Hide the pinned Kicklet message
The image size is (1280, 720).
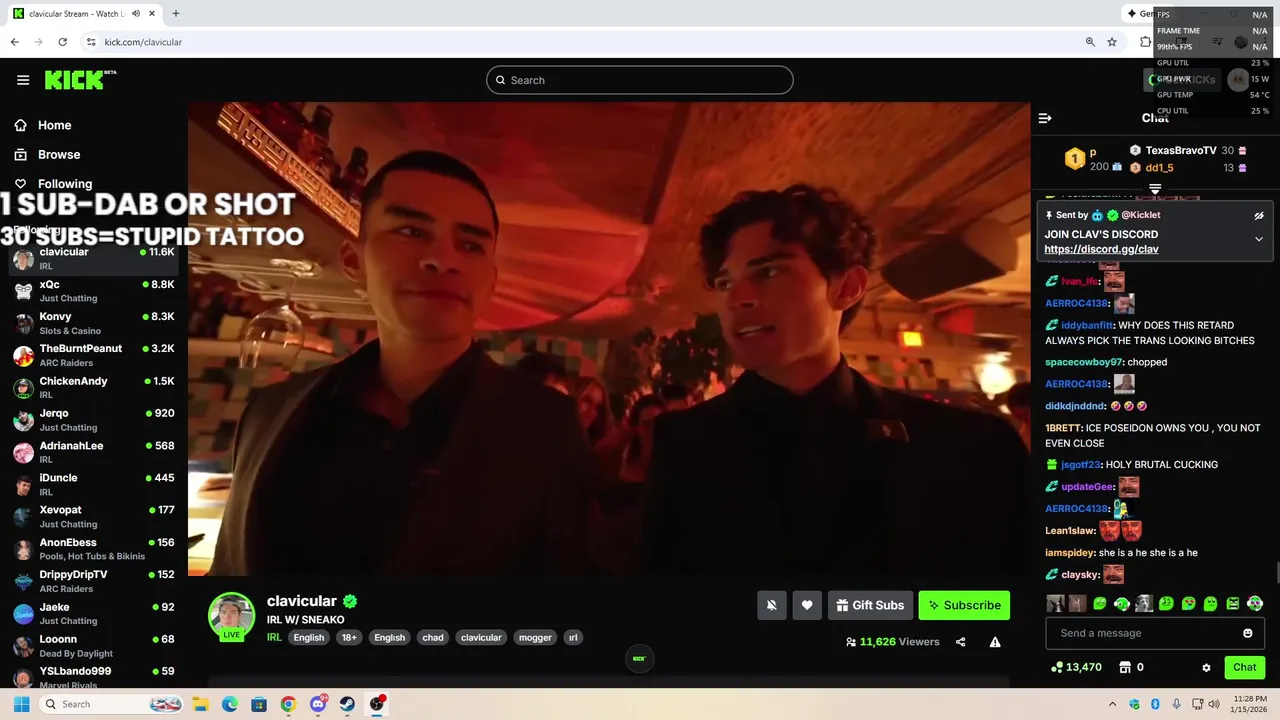(x=1259, y=215)
